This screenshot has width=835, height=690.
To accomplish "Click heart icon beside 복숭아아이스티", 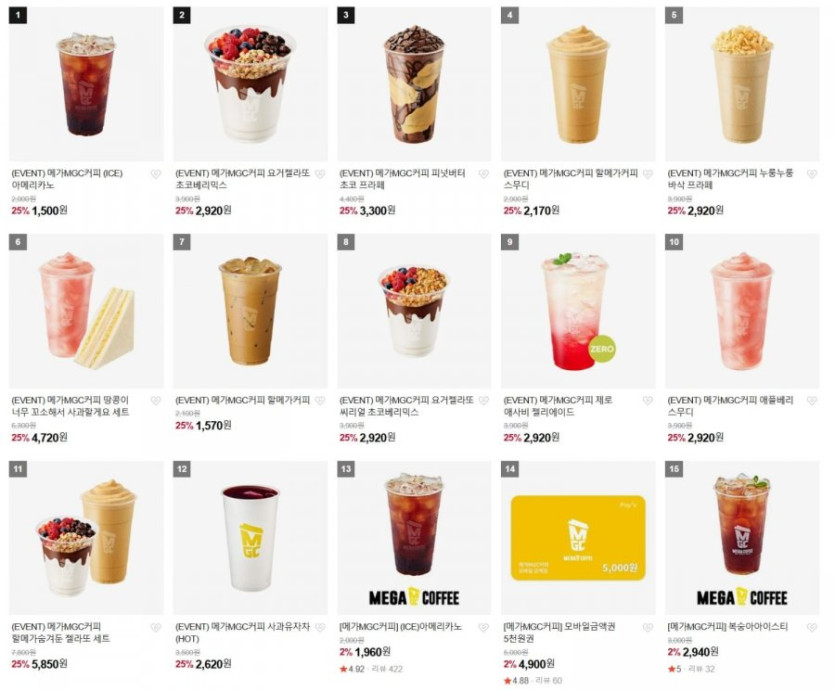I will click(812, 628).
